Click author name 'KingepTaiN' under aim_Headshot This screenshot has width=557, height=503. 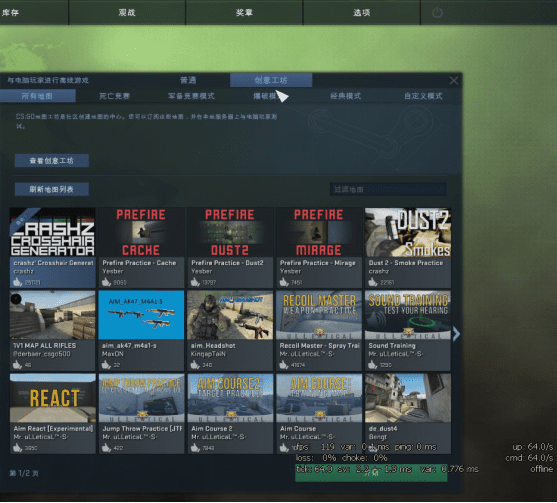(208, 354)
